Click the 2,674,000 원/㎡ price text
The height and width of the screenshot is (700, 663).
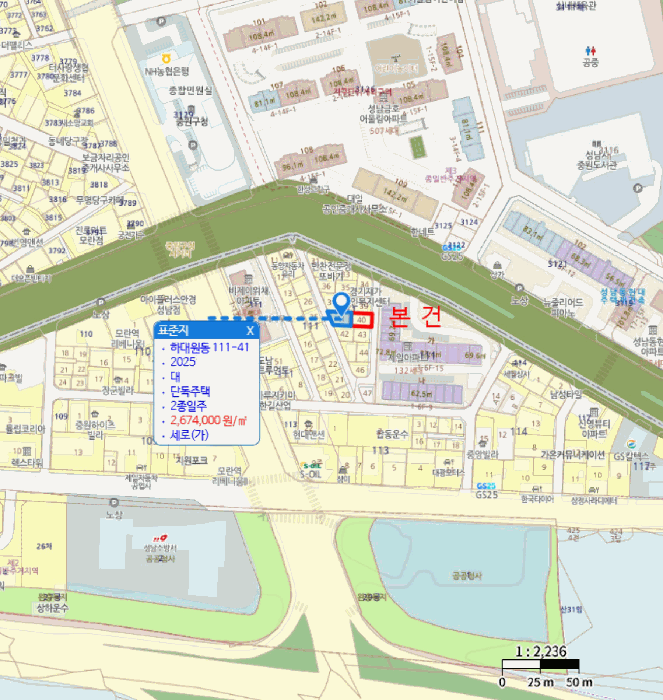[208, 421]
